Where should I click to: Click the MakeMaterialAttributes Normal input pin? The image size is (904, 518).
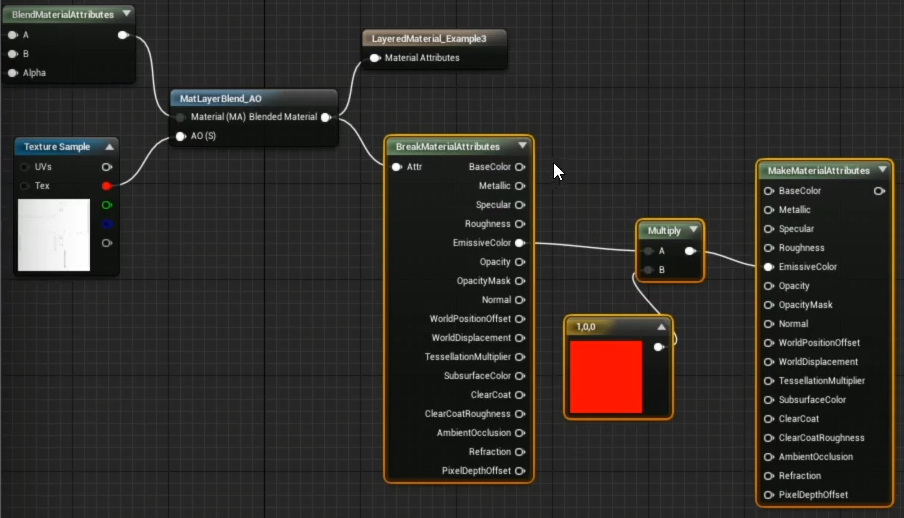[769, 324]
